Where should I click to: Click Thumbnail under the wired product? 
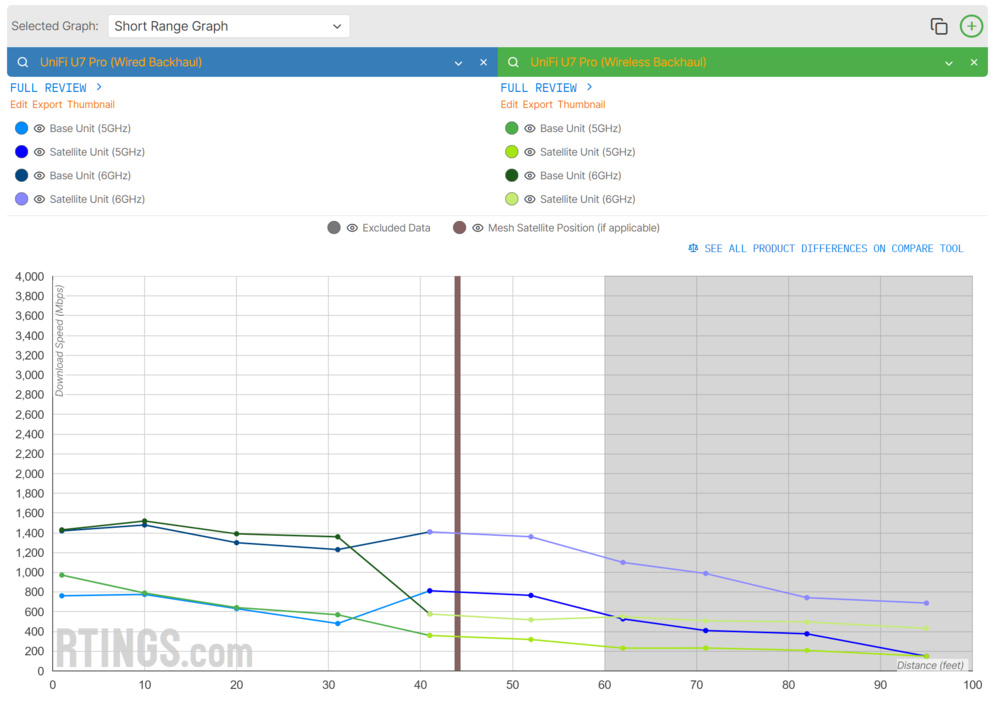coord(91,104)
